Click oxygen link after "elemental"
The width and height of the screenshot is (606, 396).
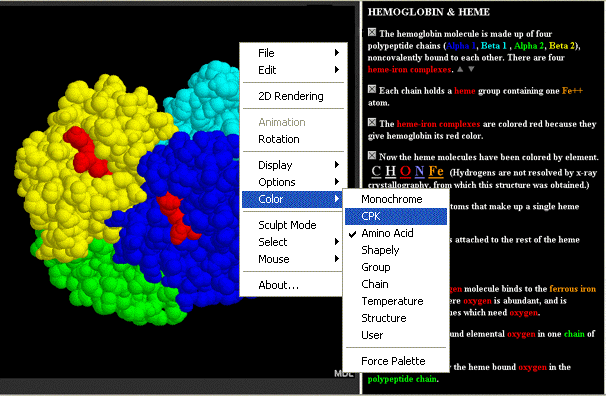click(521, 334)
